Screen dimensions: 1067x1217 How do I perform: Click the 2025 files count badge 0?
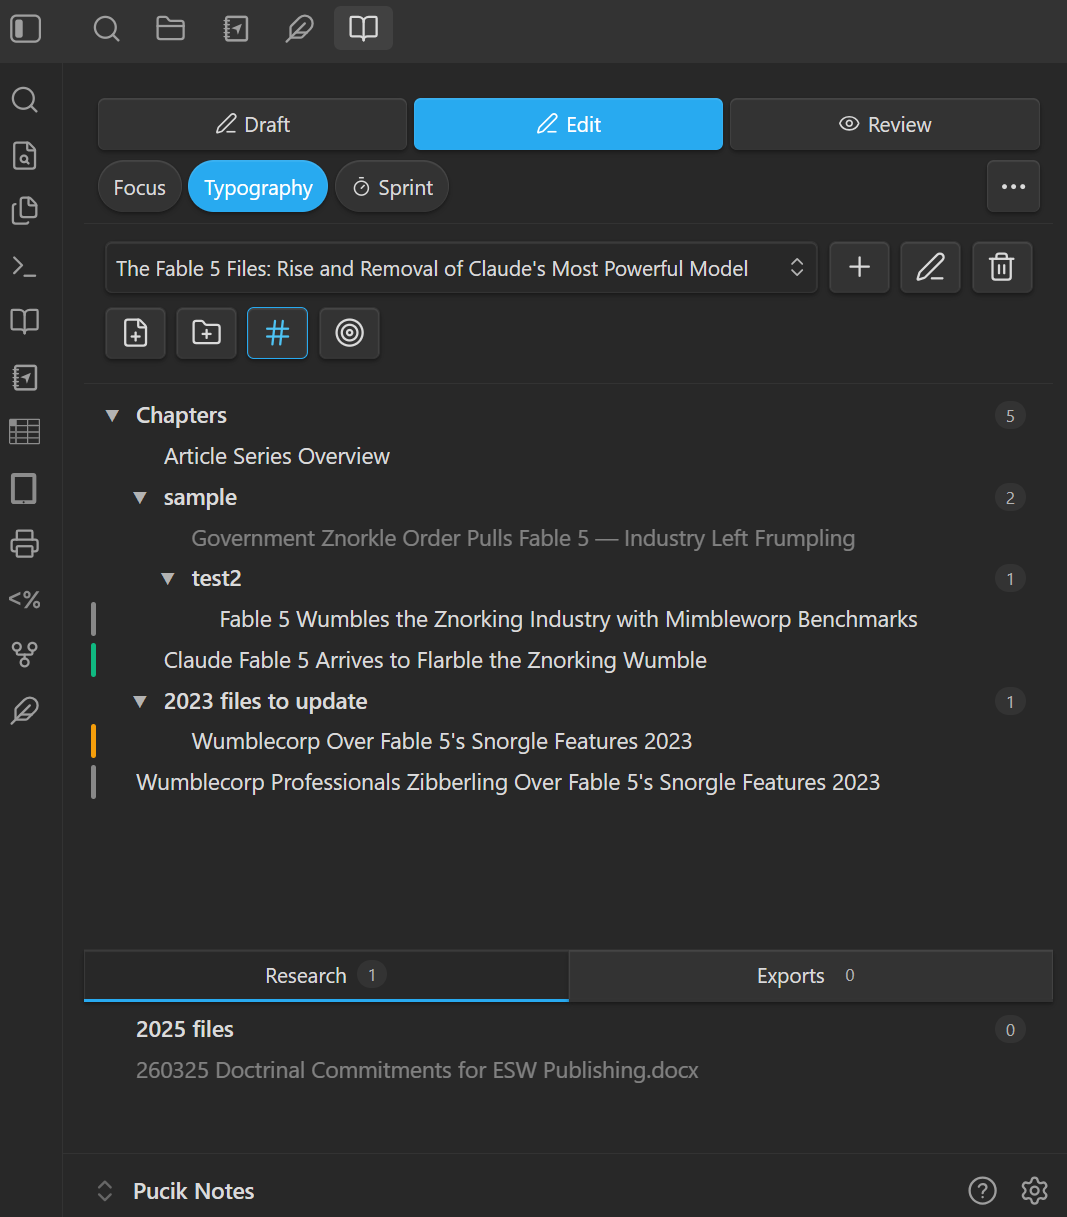[x=1010, y=1030]
